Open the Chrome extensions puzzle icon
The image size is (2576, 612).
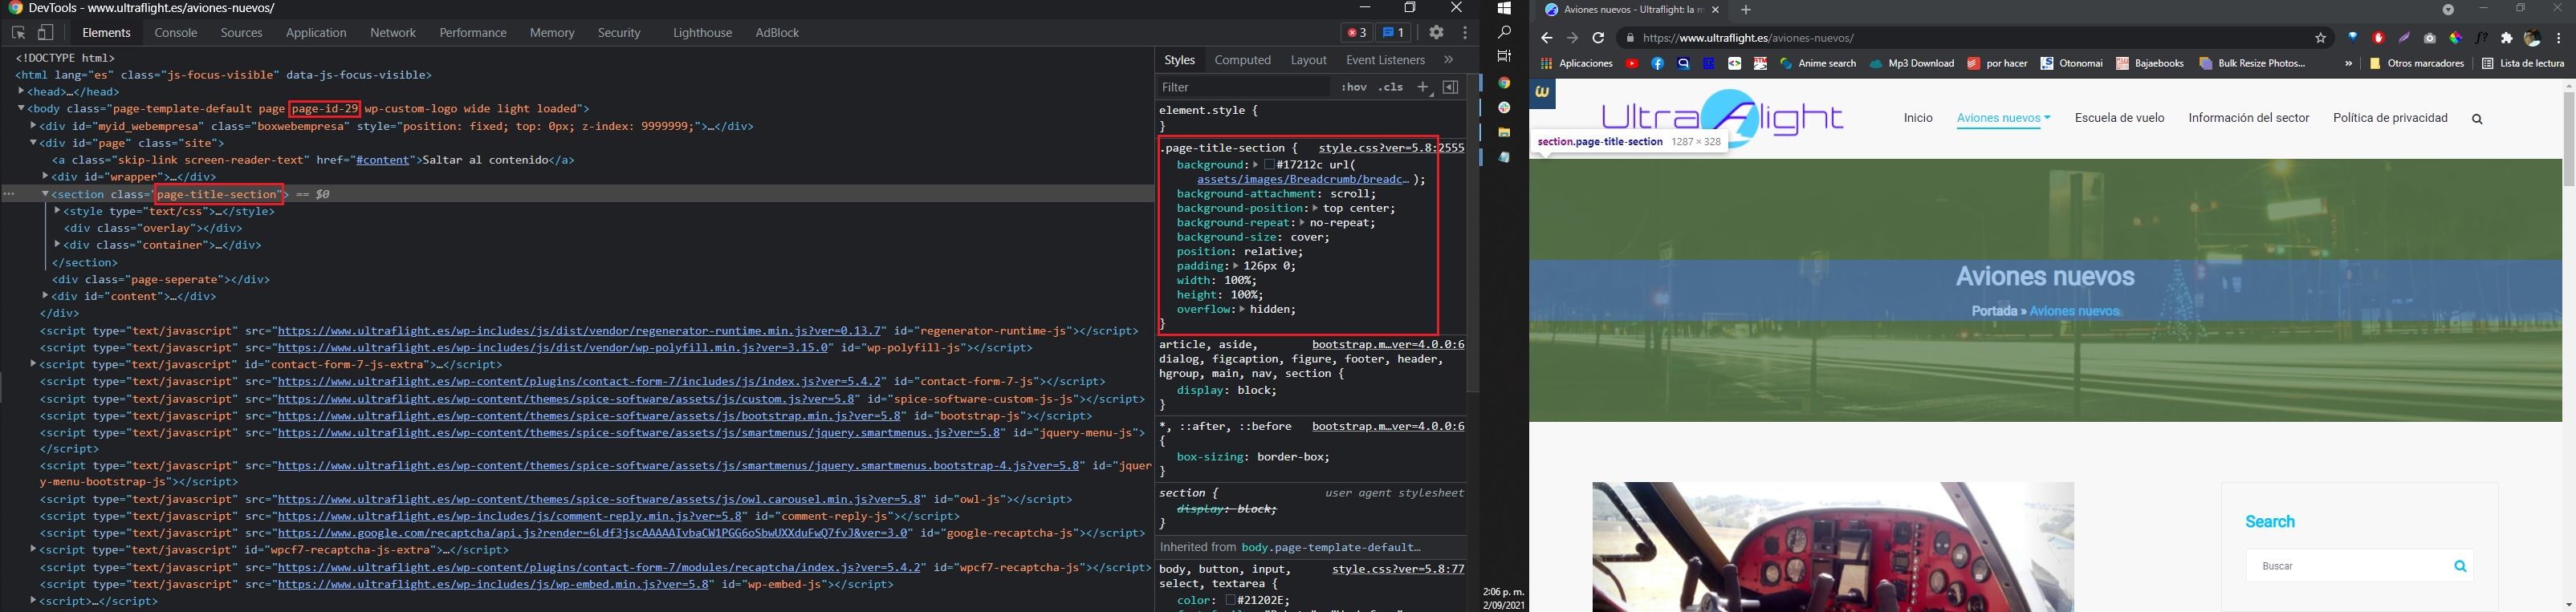point(2507,39)
